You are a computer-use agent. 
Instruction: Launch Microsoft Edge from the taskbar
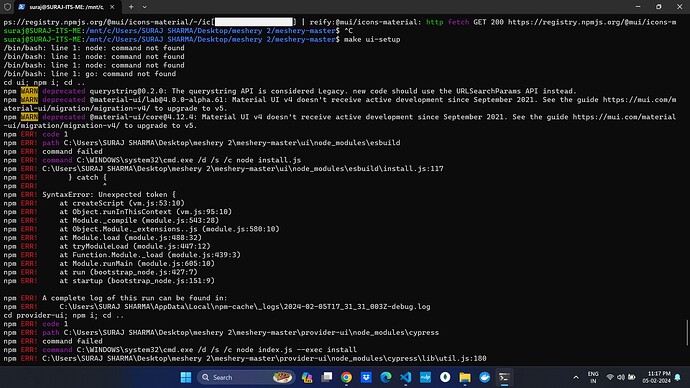coord(386,377)
